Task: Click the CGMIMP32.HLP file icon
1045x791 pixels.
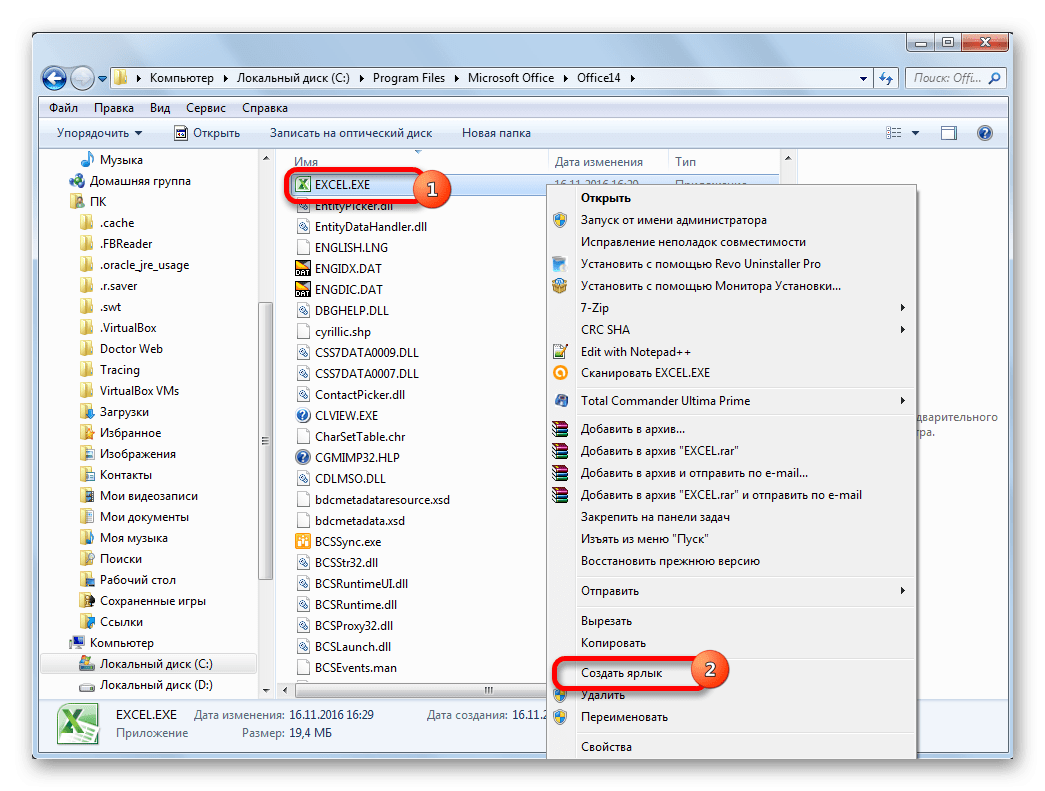Action: (x=303, y=457)
